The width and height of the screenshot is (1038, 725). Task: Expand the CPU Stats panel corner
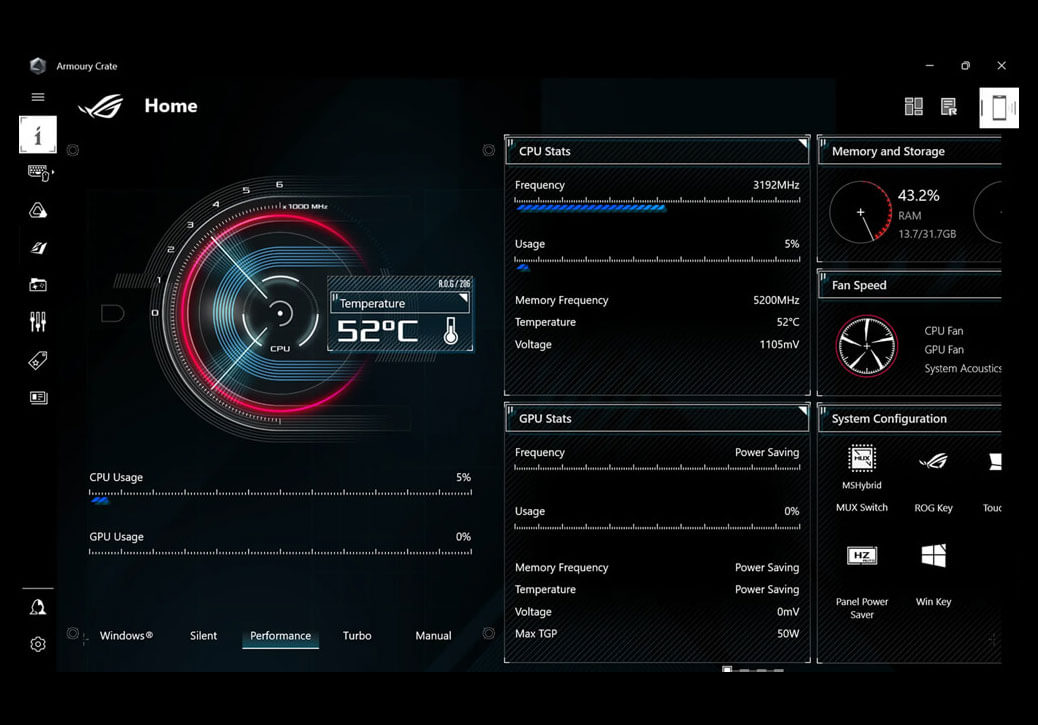(x=802, y=143)
